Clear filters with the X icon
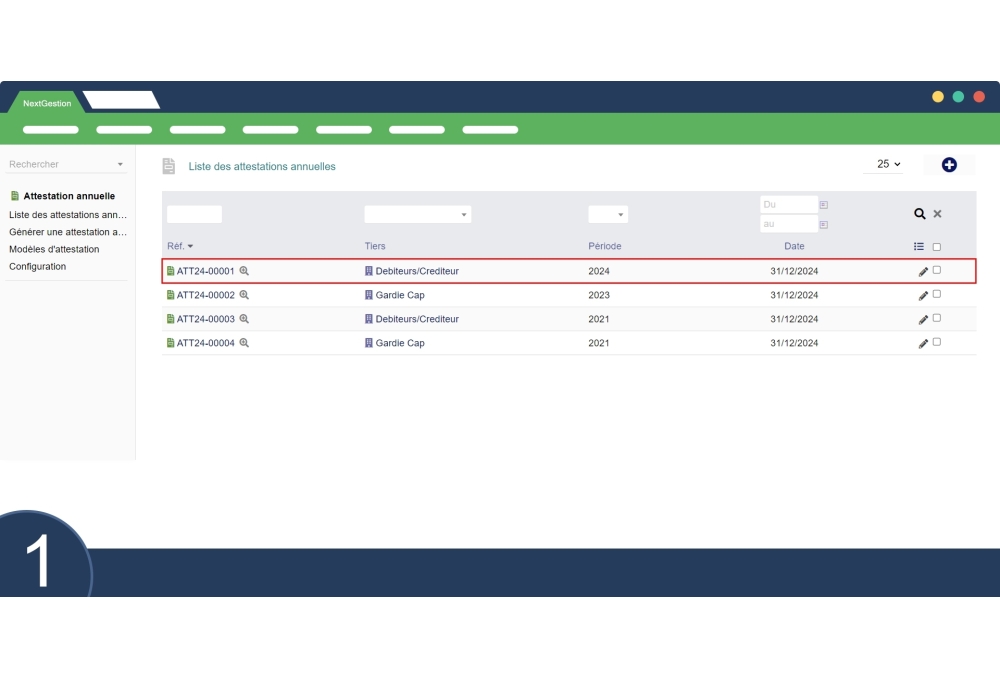 [937, 214]
